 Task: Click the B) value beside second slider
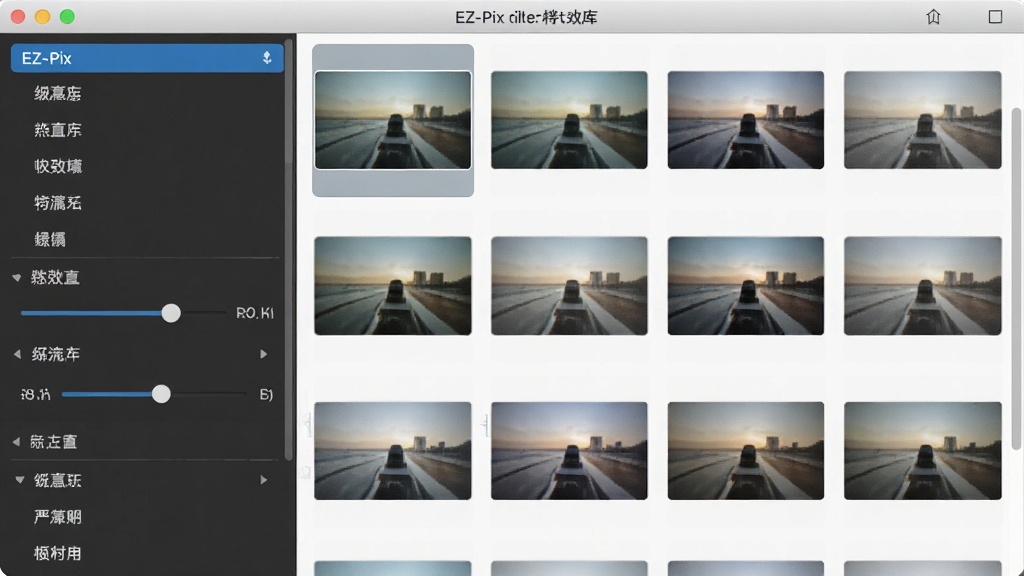266,394
